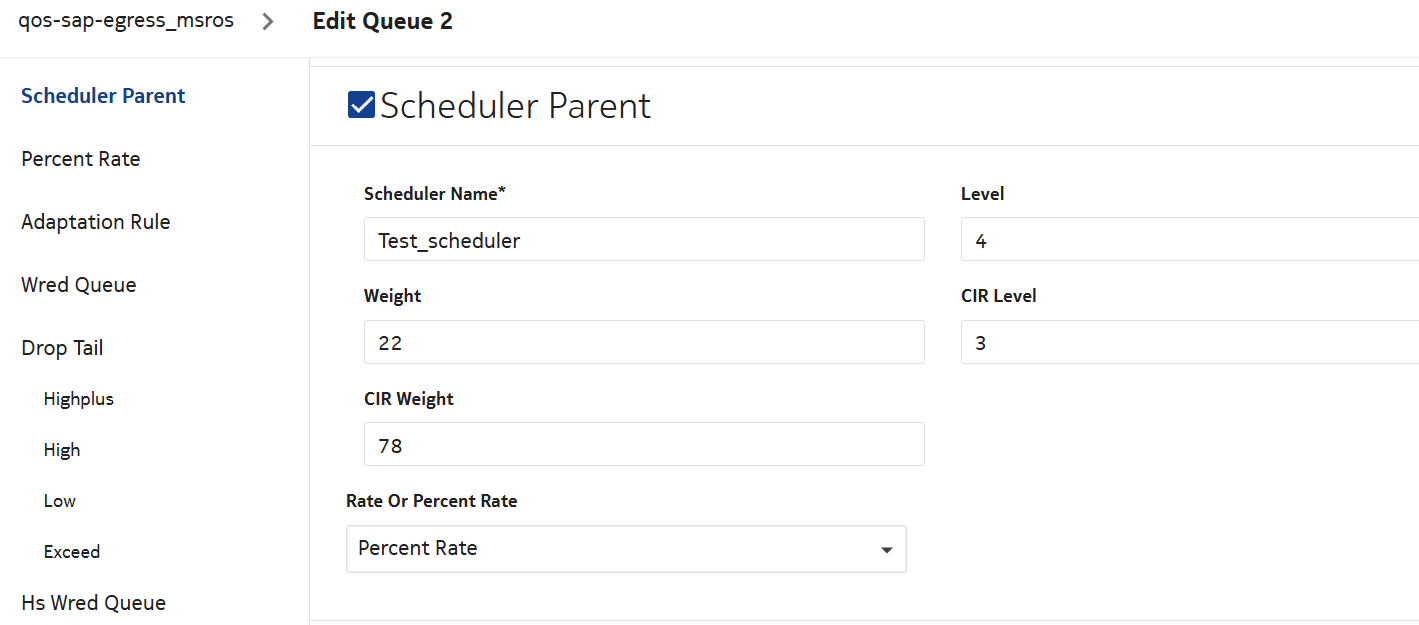The height and width of the screenshot is (625, 1419).
Task: Focus the CIR Level input field
Action: pyautogui.click(x=1189, y=342)
